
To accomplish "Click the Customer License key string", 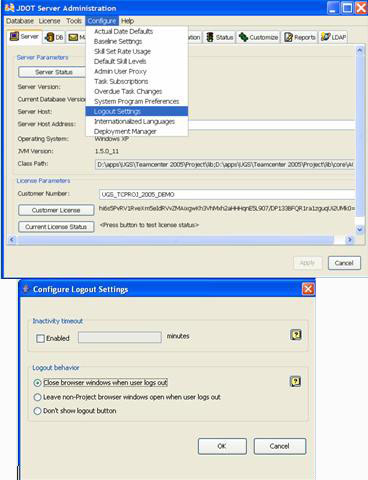I will point(227,208).
